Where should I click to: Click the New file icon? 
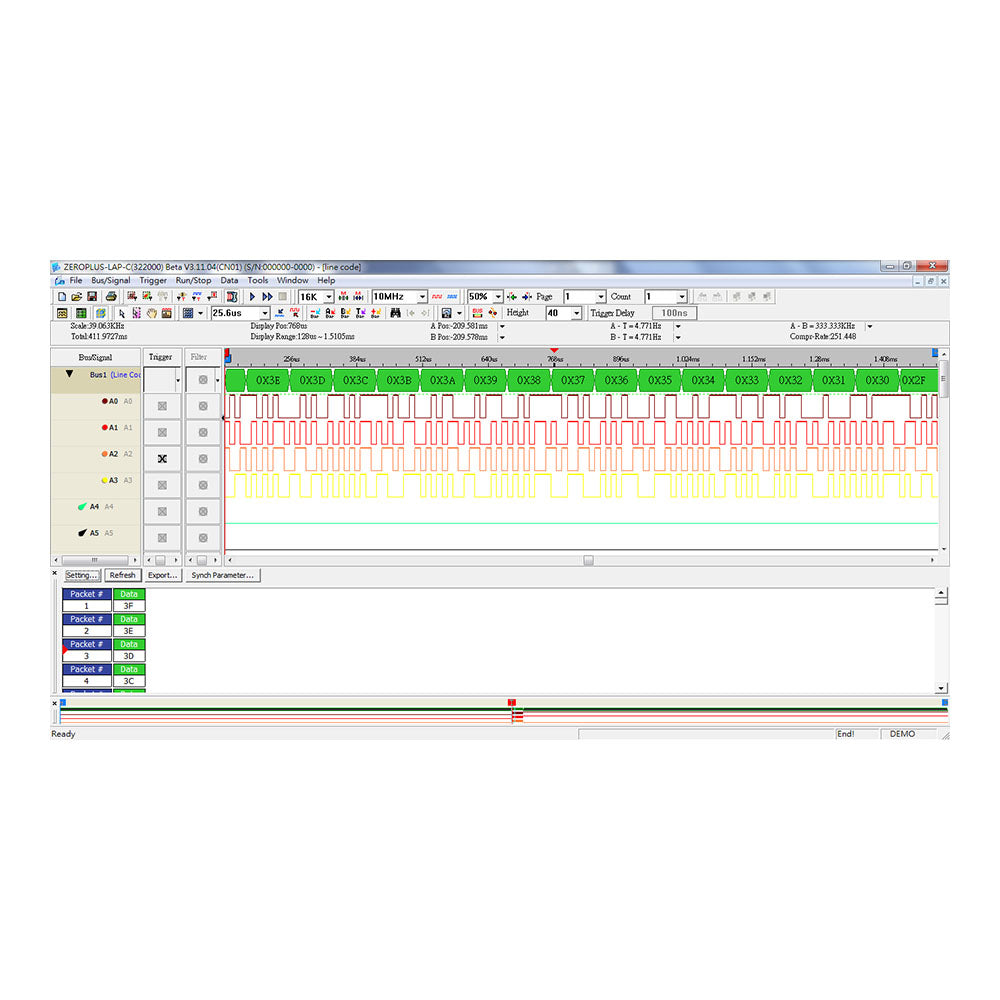coord(62,297)
